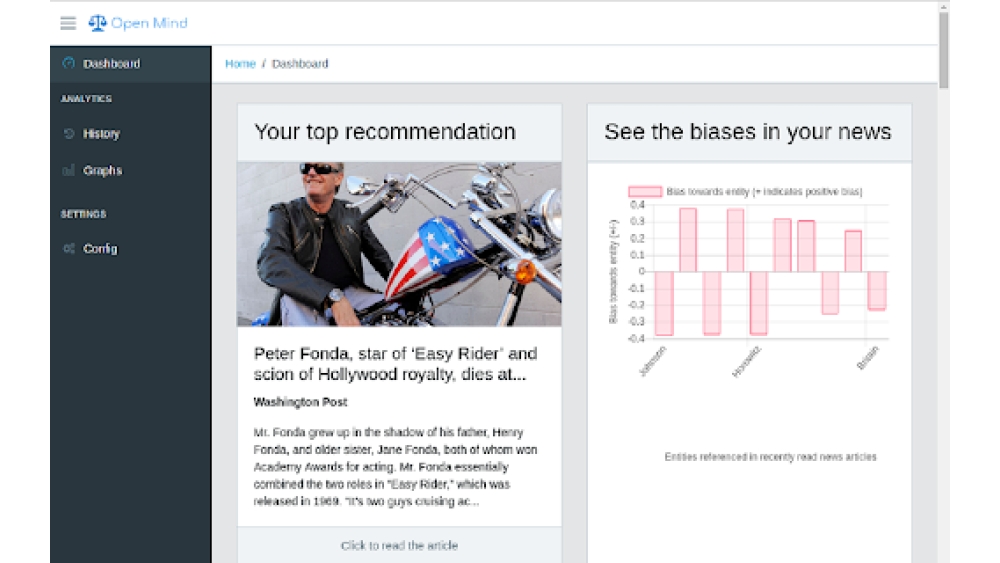Viewport: 1000px width, 563px height.
Task: Open Config settings in the sidebar
Action: [x=100, y=249]
